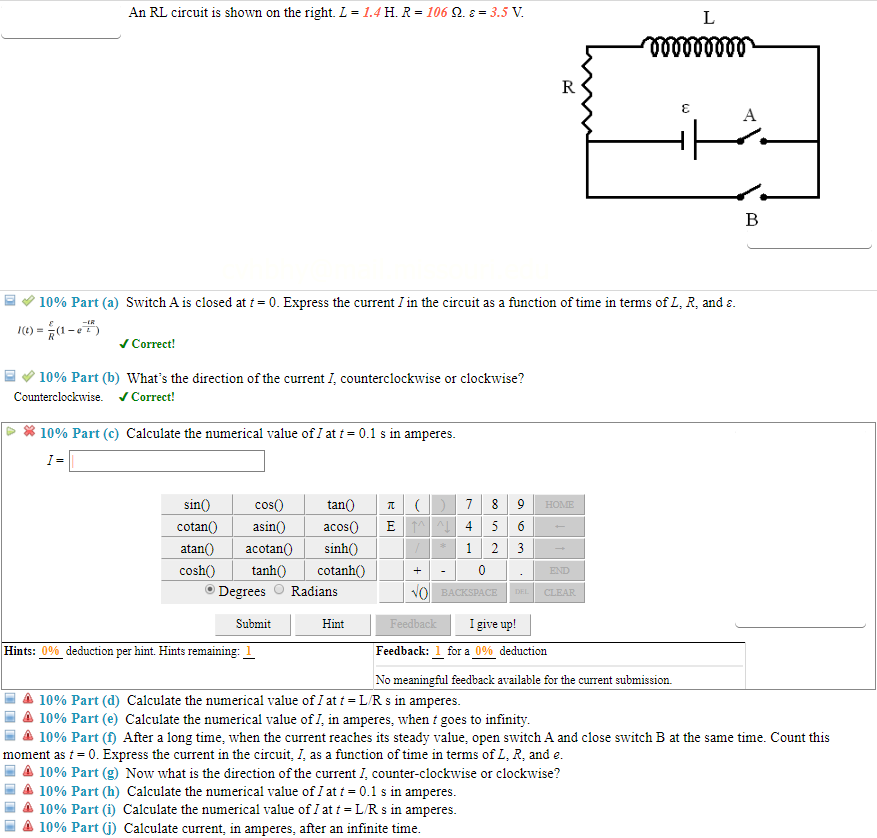
Task: Insert cosh() function from keypad
Action: (x=197, y=571)
